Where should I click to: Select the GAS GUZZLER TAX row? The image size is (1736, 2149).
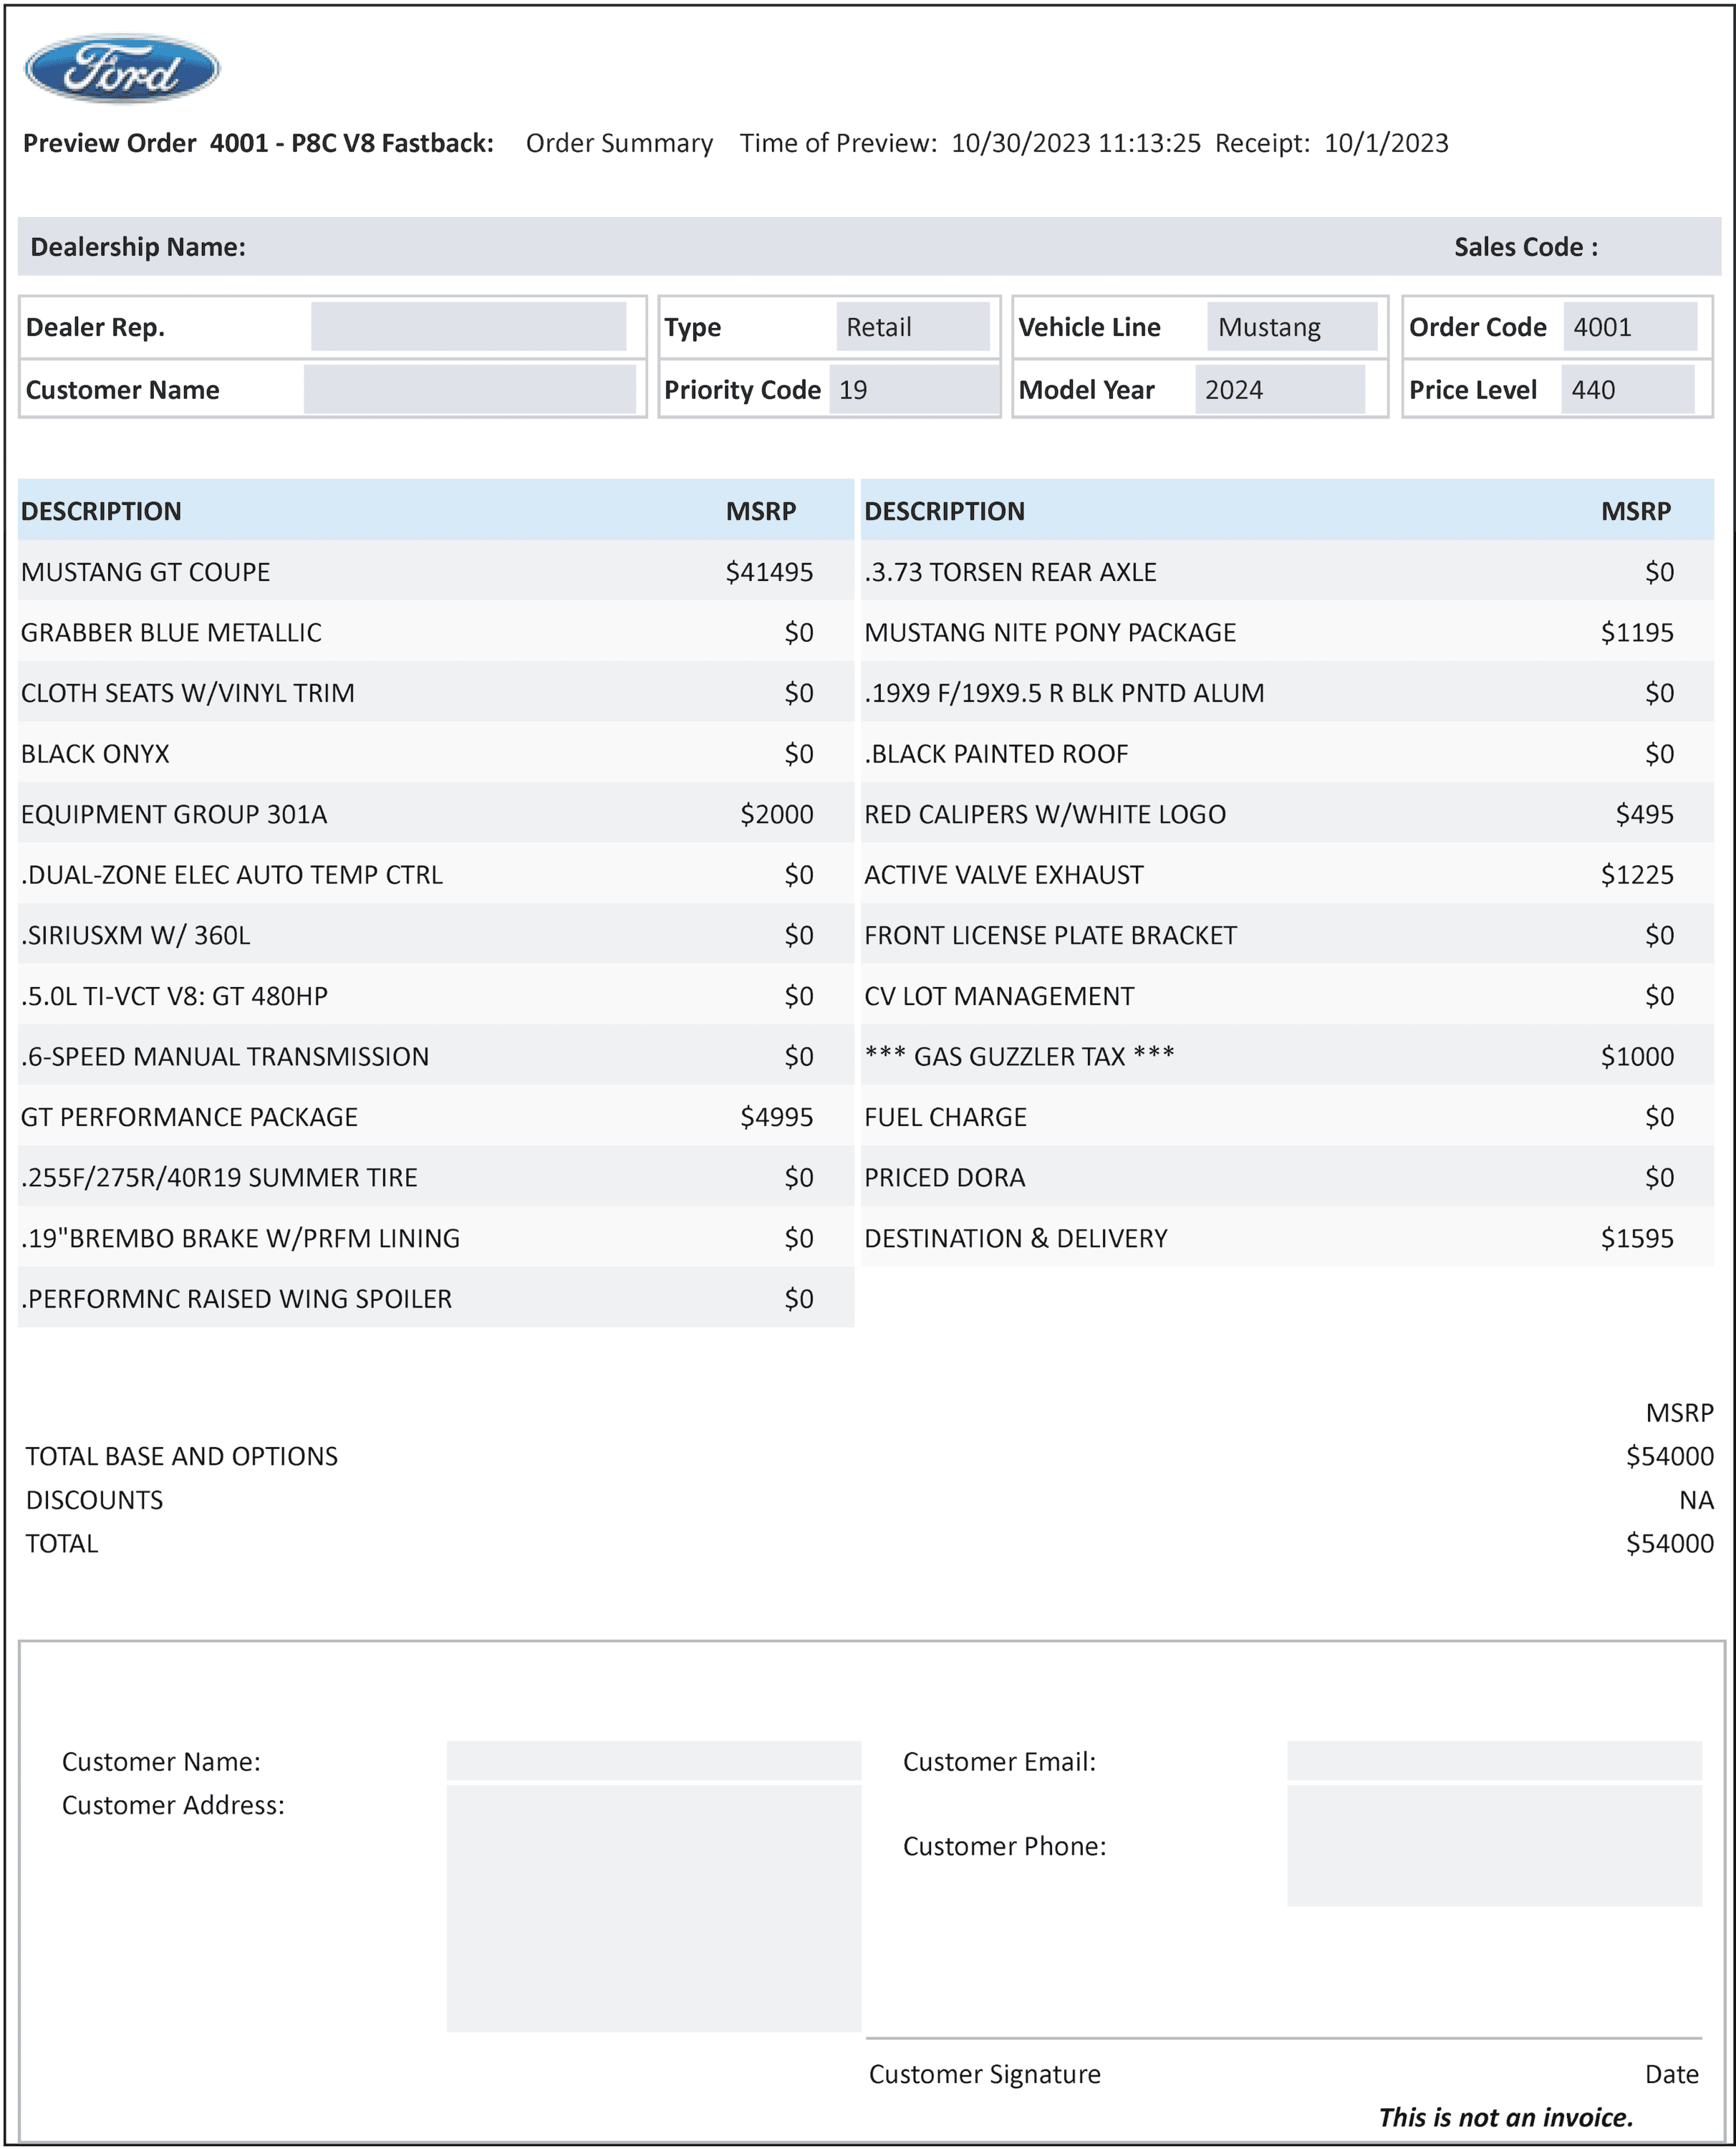1287,1056
